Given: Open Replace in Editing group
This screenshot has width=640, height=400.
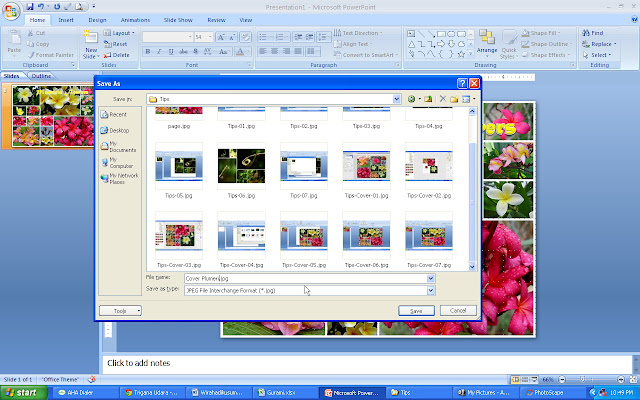Looking at the screenshot, I should click(599, 44).
